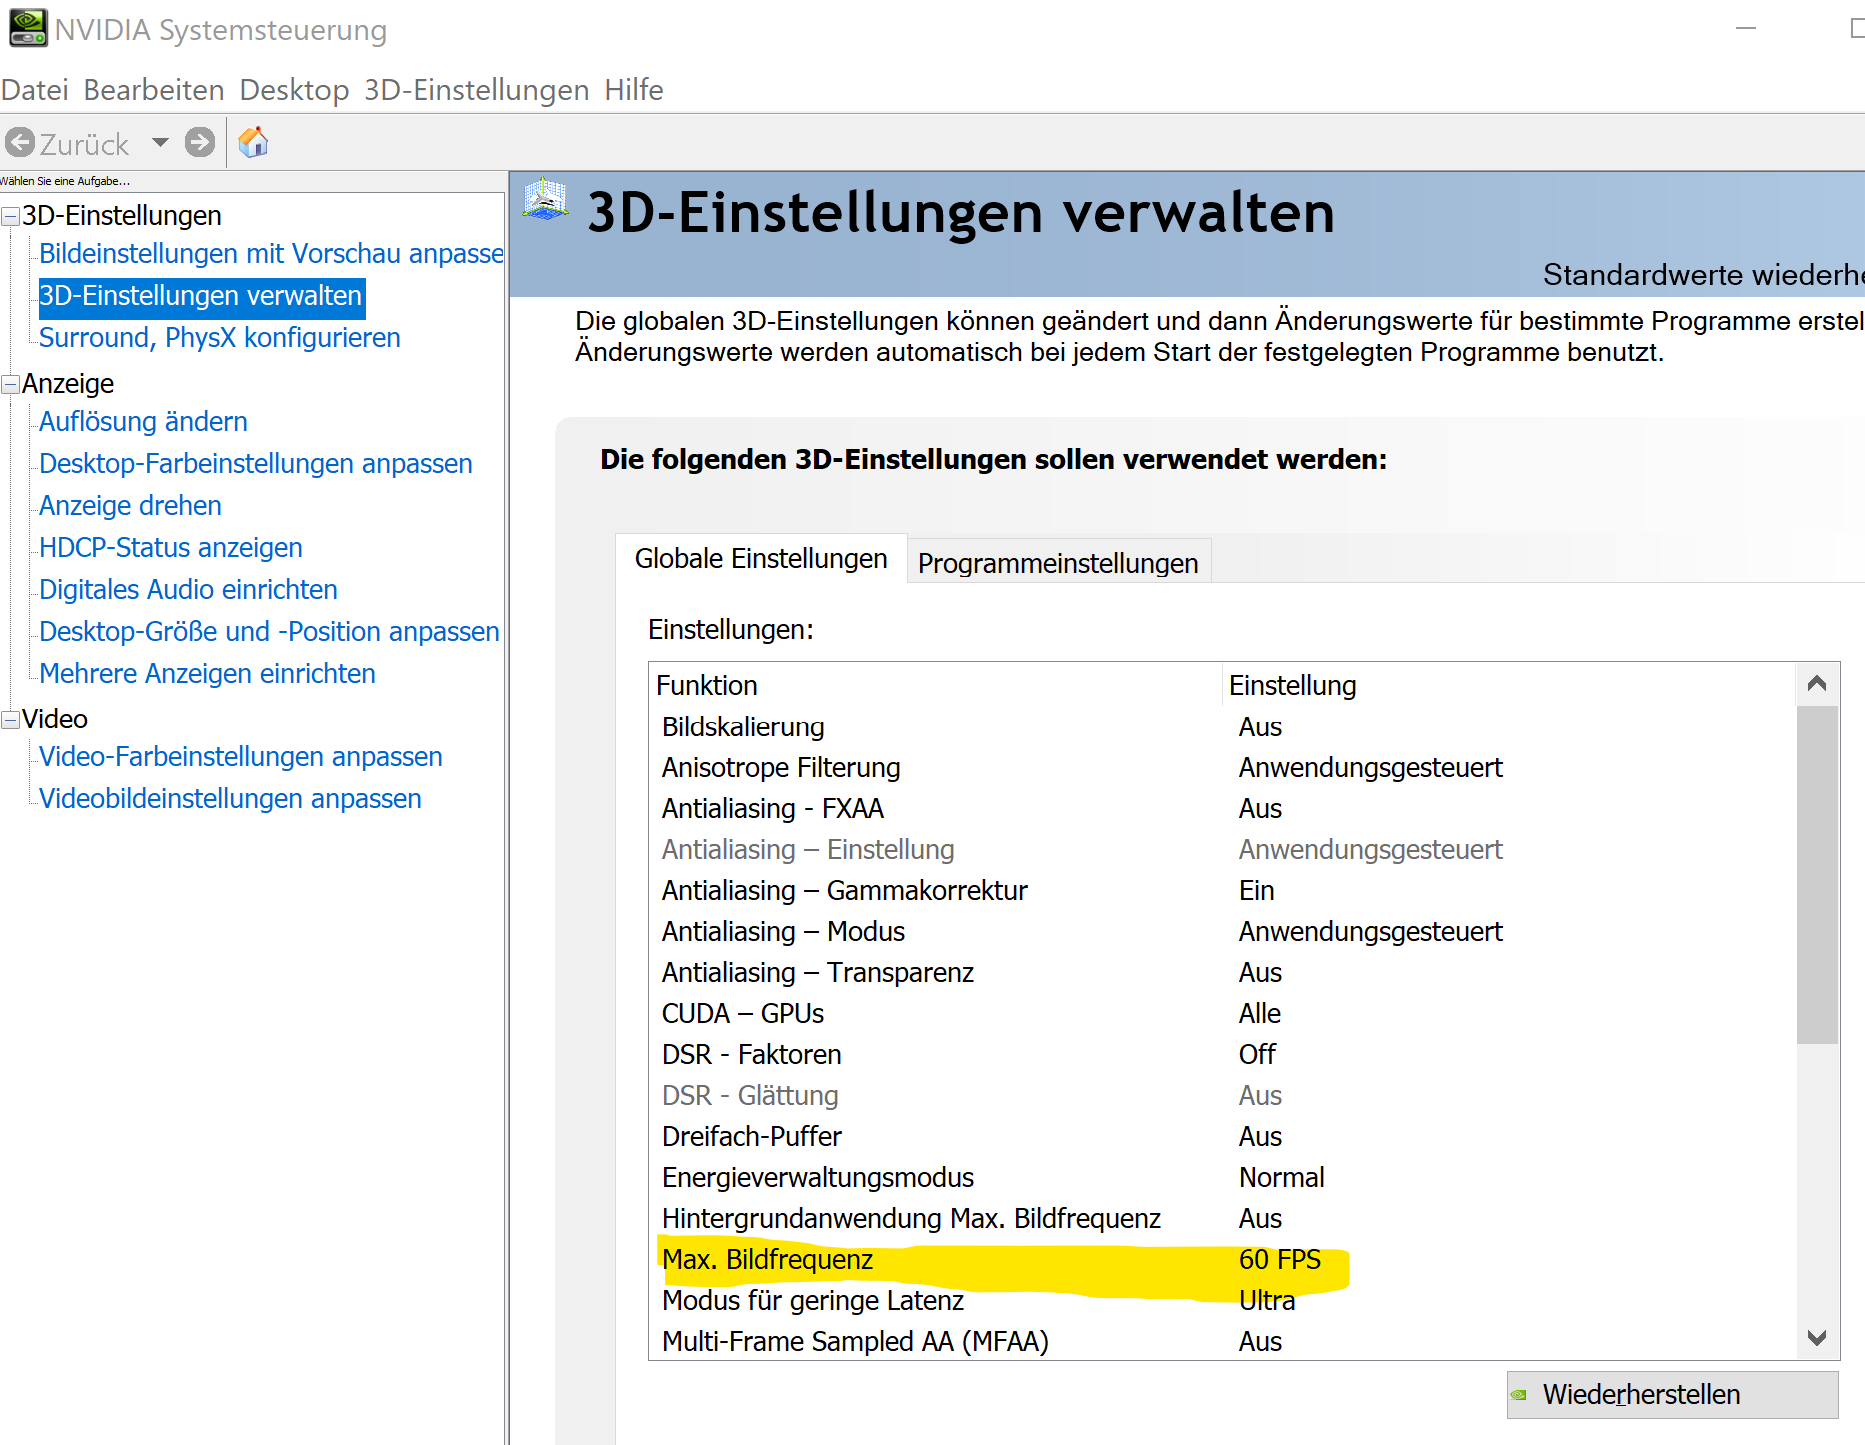
Task: Select the CUDA – GPUs row
Action: click(1222, 1014)
